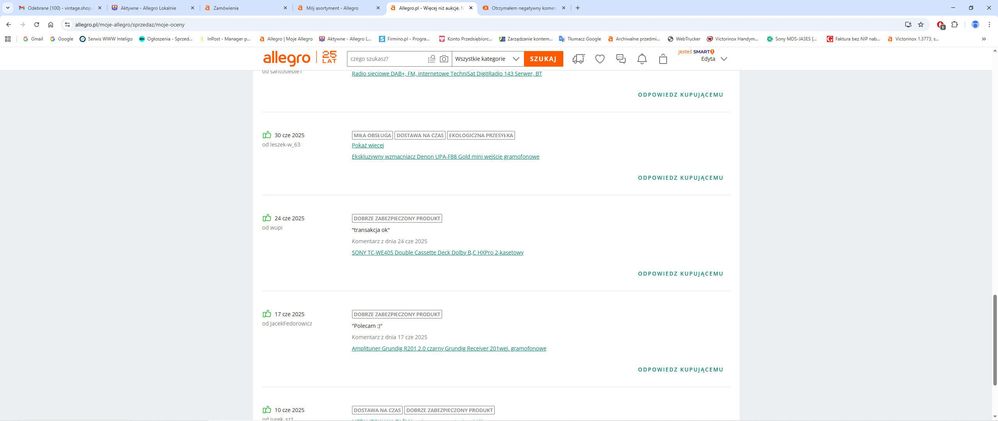Click the barcode scan icon in search box

[x=432, y=59]
